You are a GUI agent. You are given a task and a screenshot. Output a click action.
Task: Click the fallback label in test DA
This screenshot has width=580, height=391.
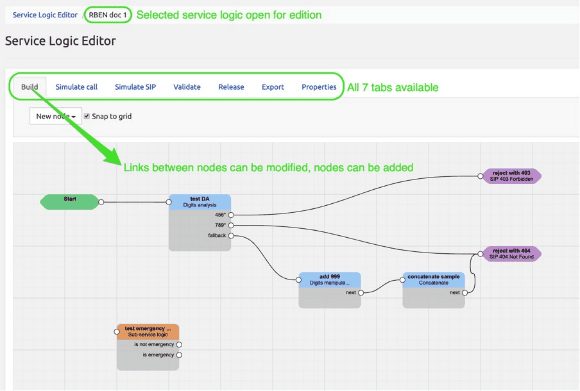[217, 235]
